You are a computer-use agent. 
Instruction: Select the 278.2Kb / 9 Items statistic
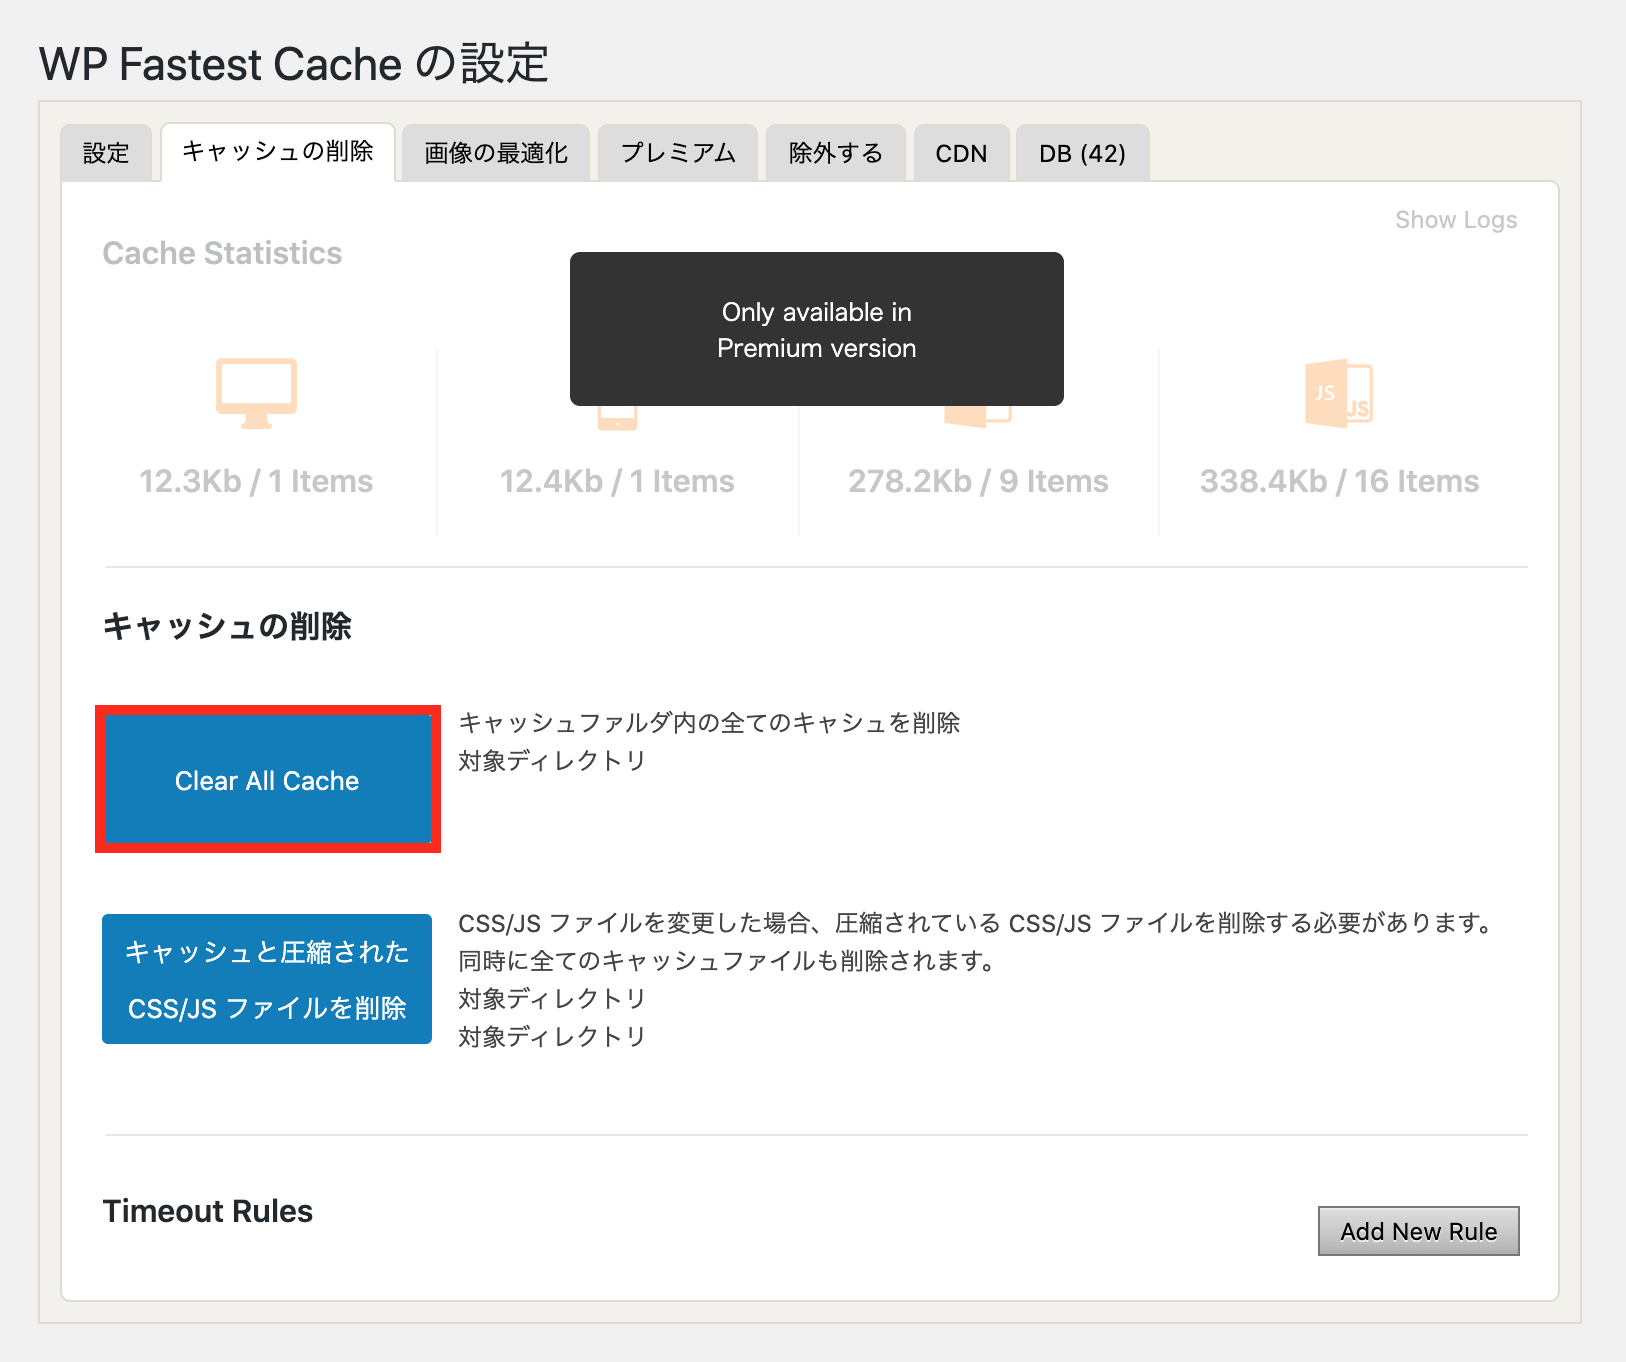978,481
